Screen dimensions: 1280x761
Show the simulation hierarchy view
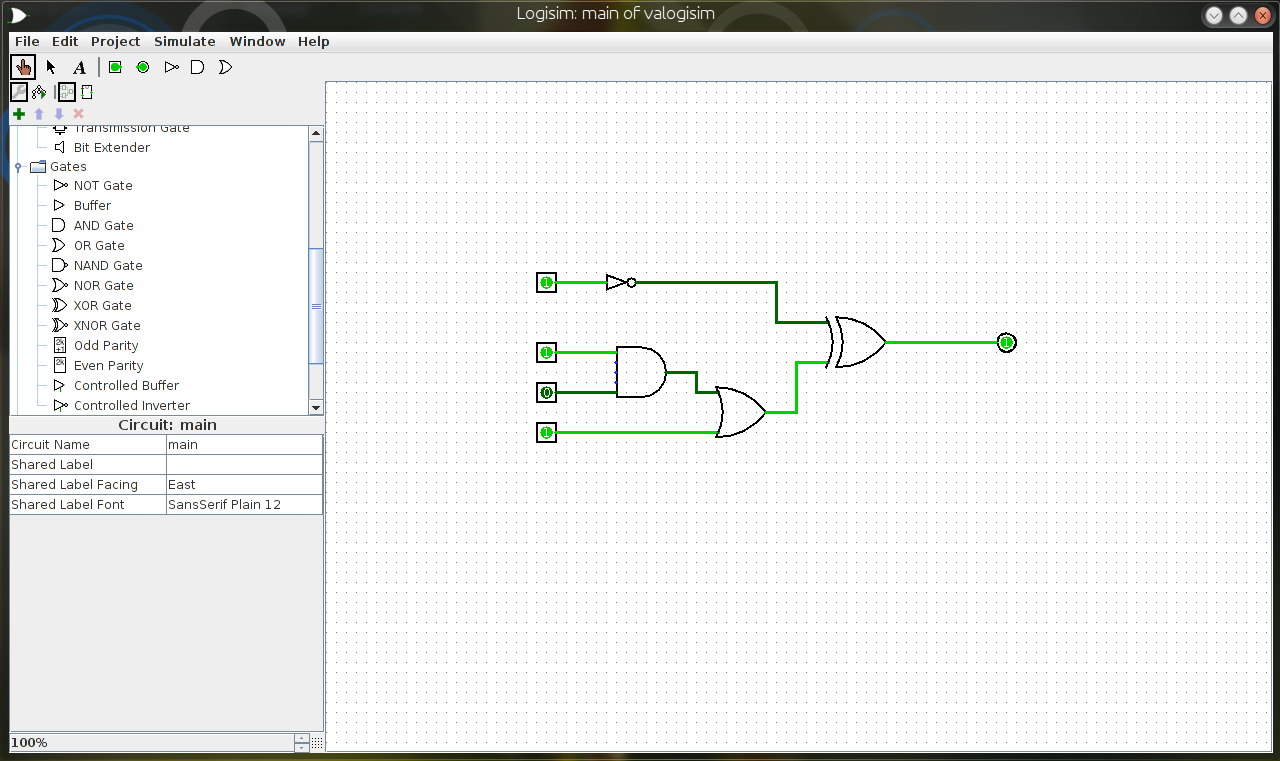pyautogui.click(x=39, y=92)
